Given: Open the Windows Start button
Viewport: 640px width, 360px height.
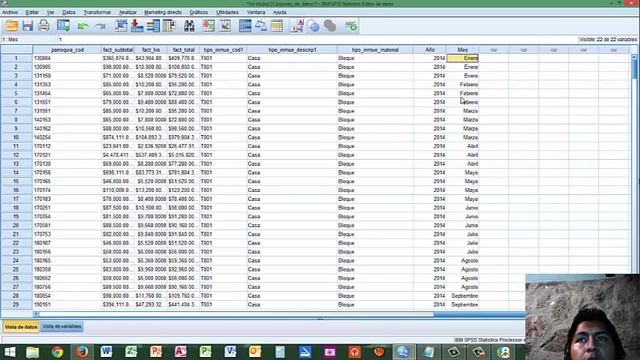Looking at the screenshot, I should (9, 352).
